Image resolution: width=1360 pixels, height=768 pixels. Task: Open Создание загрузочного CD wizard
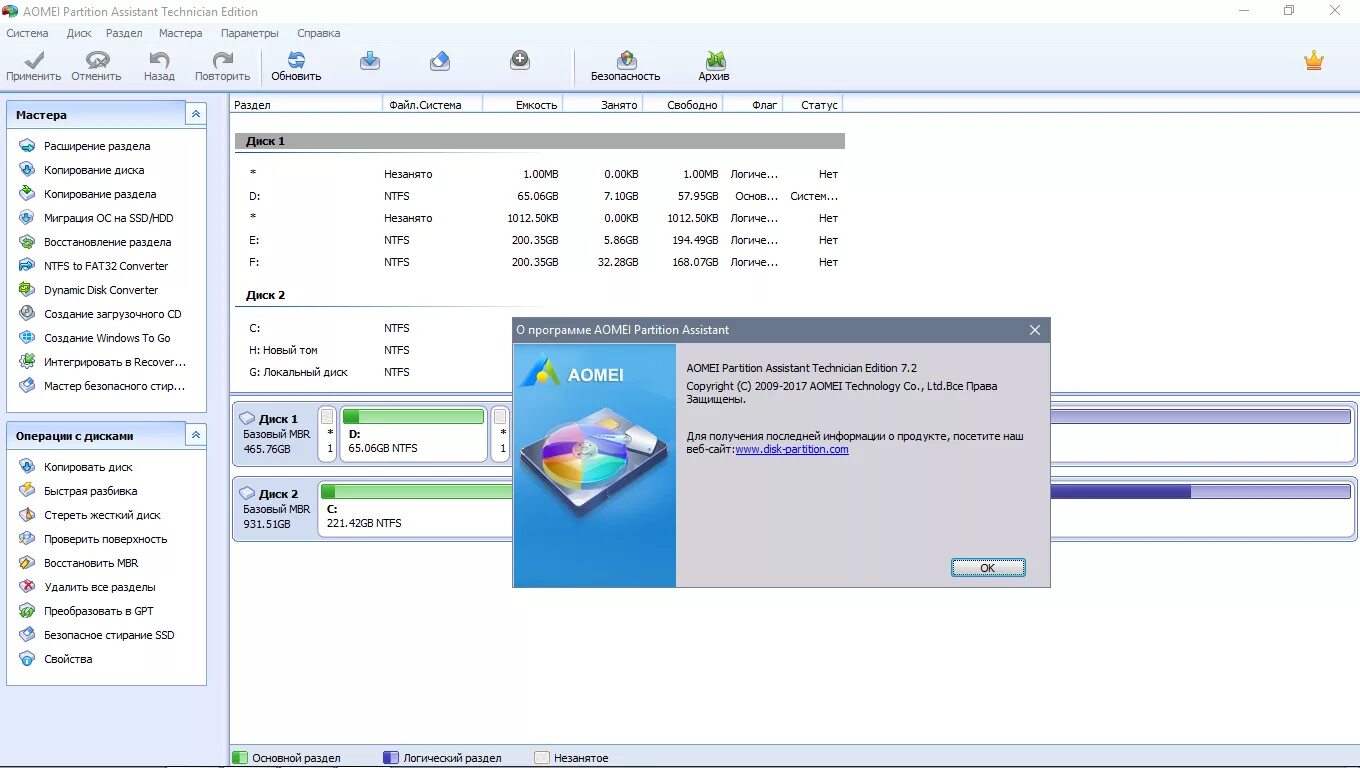(113, 314)
